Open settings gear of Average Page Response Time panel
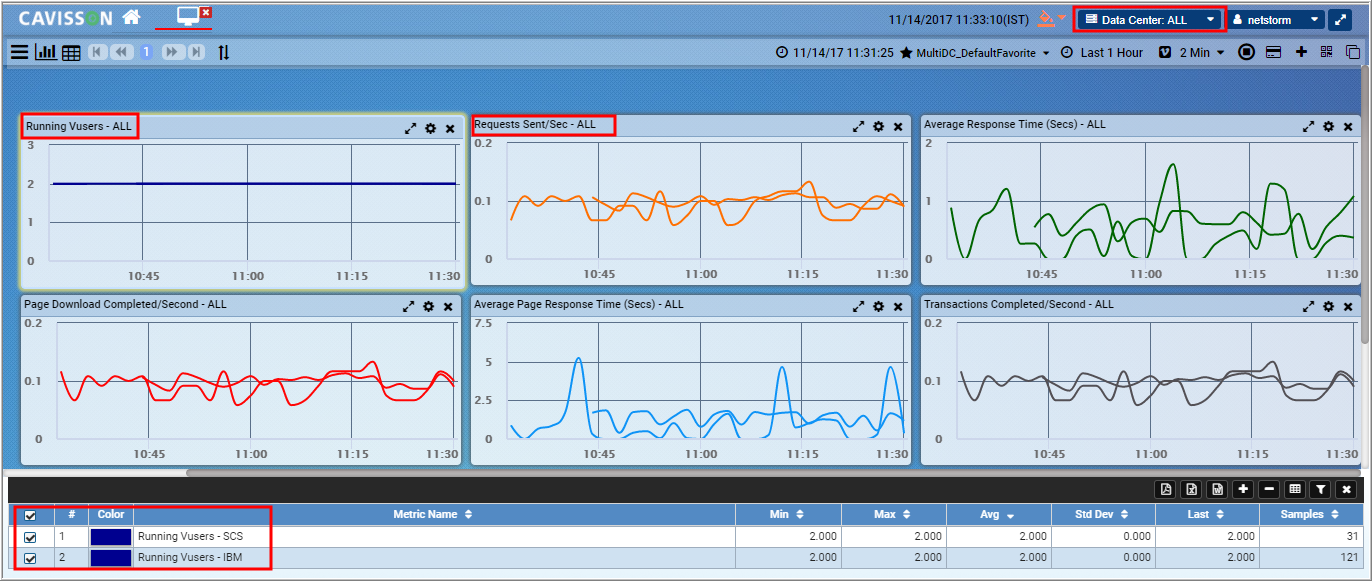This screenshot has height=581, width=1372. pyautogui.click(x=879, y=307)
